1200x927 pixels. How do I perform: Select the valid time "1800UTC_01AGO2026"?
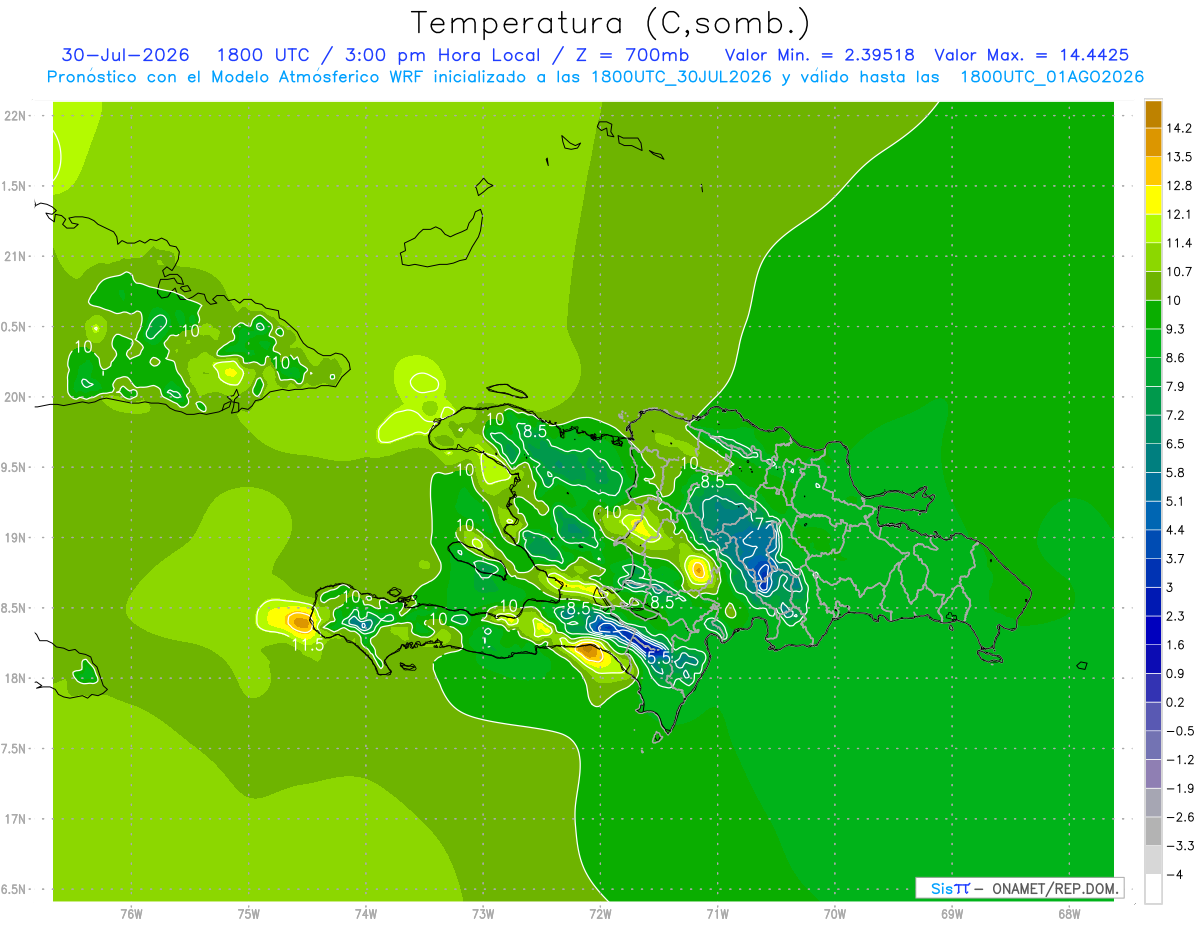pyautogui.click(x=1052, y=77)
